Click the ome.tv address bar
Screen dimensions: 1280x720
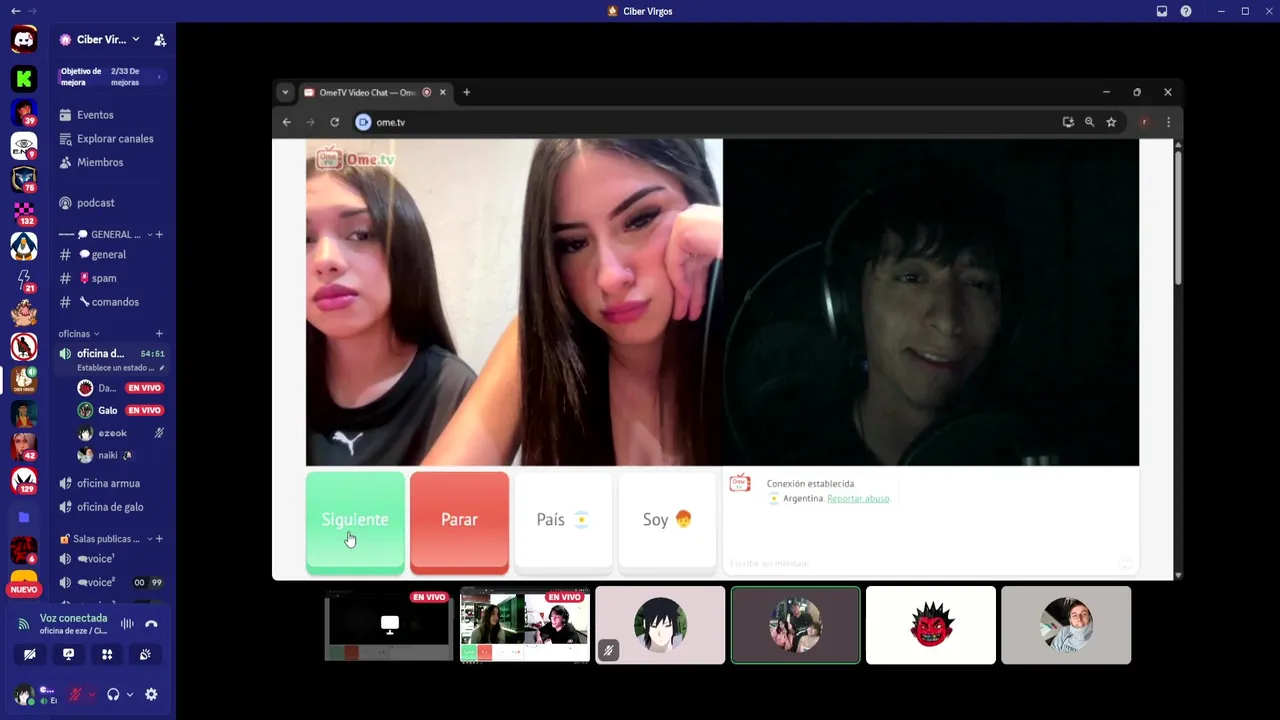point(700,122)
